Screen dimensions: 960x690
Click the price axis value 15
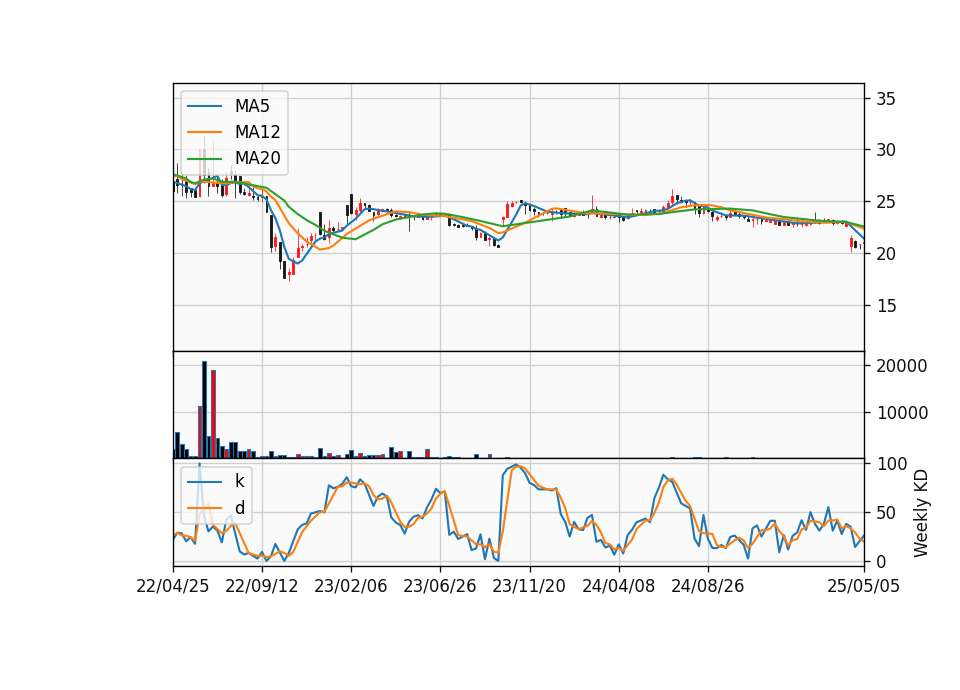point(885,306)
